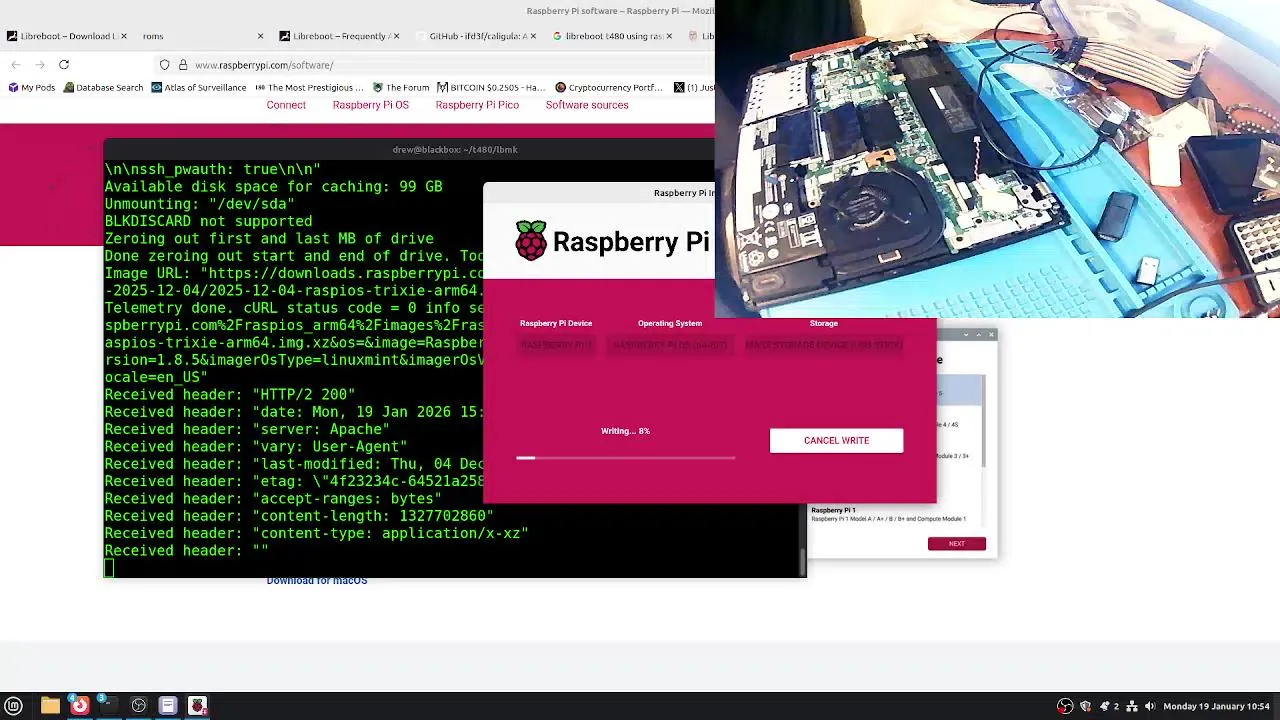Click the terminal window scrollbar

point(802,562)
